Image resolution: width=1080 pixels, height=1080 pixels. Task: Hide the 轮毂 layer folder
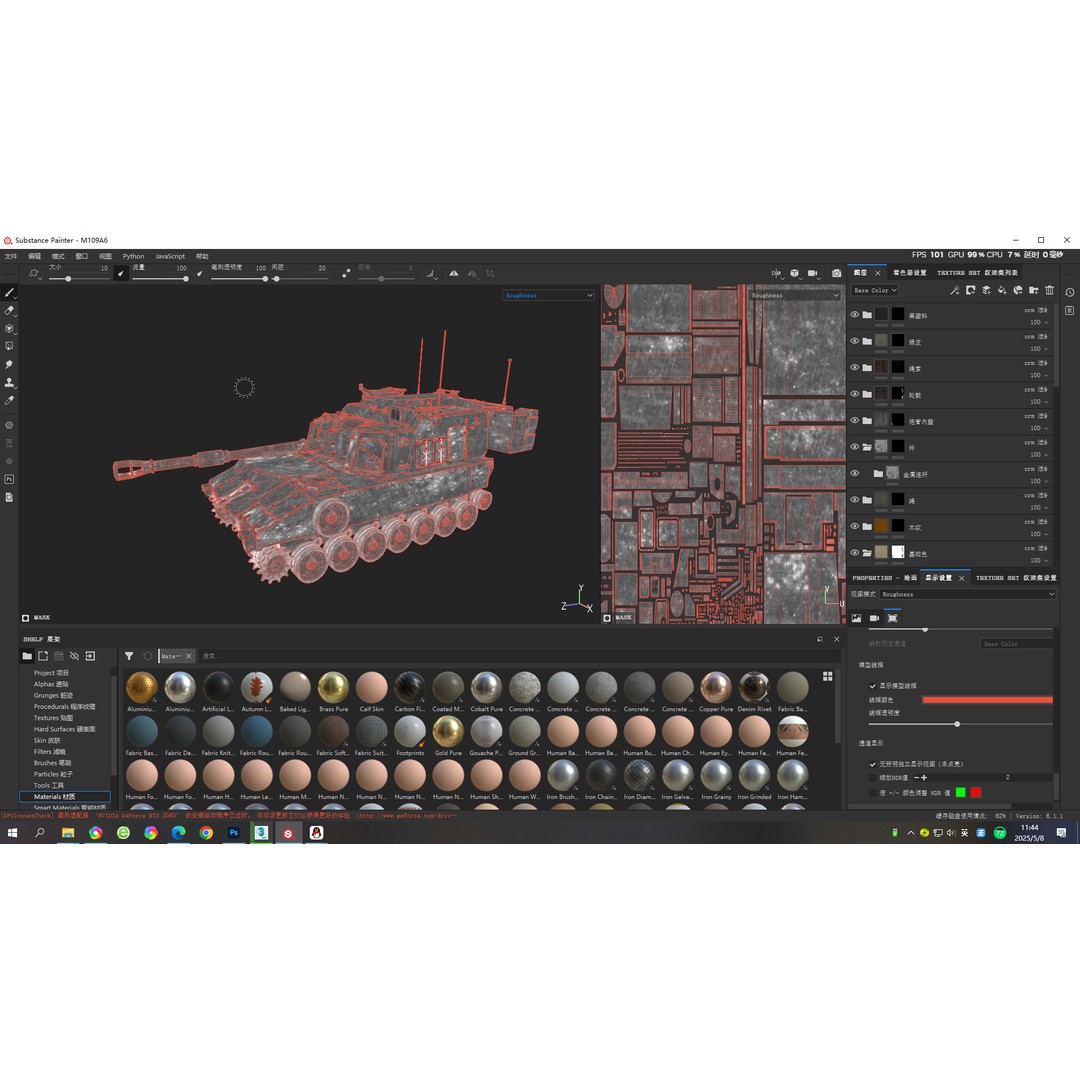coord(855,394)
